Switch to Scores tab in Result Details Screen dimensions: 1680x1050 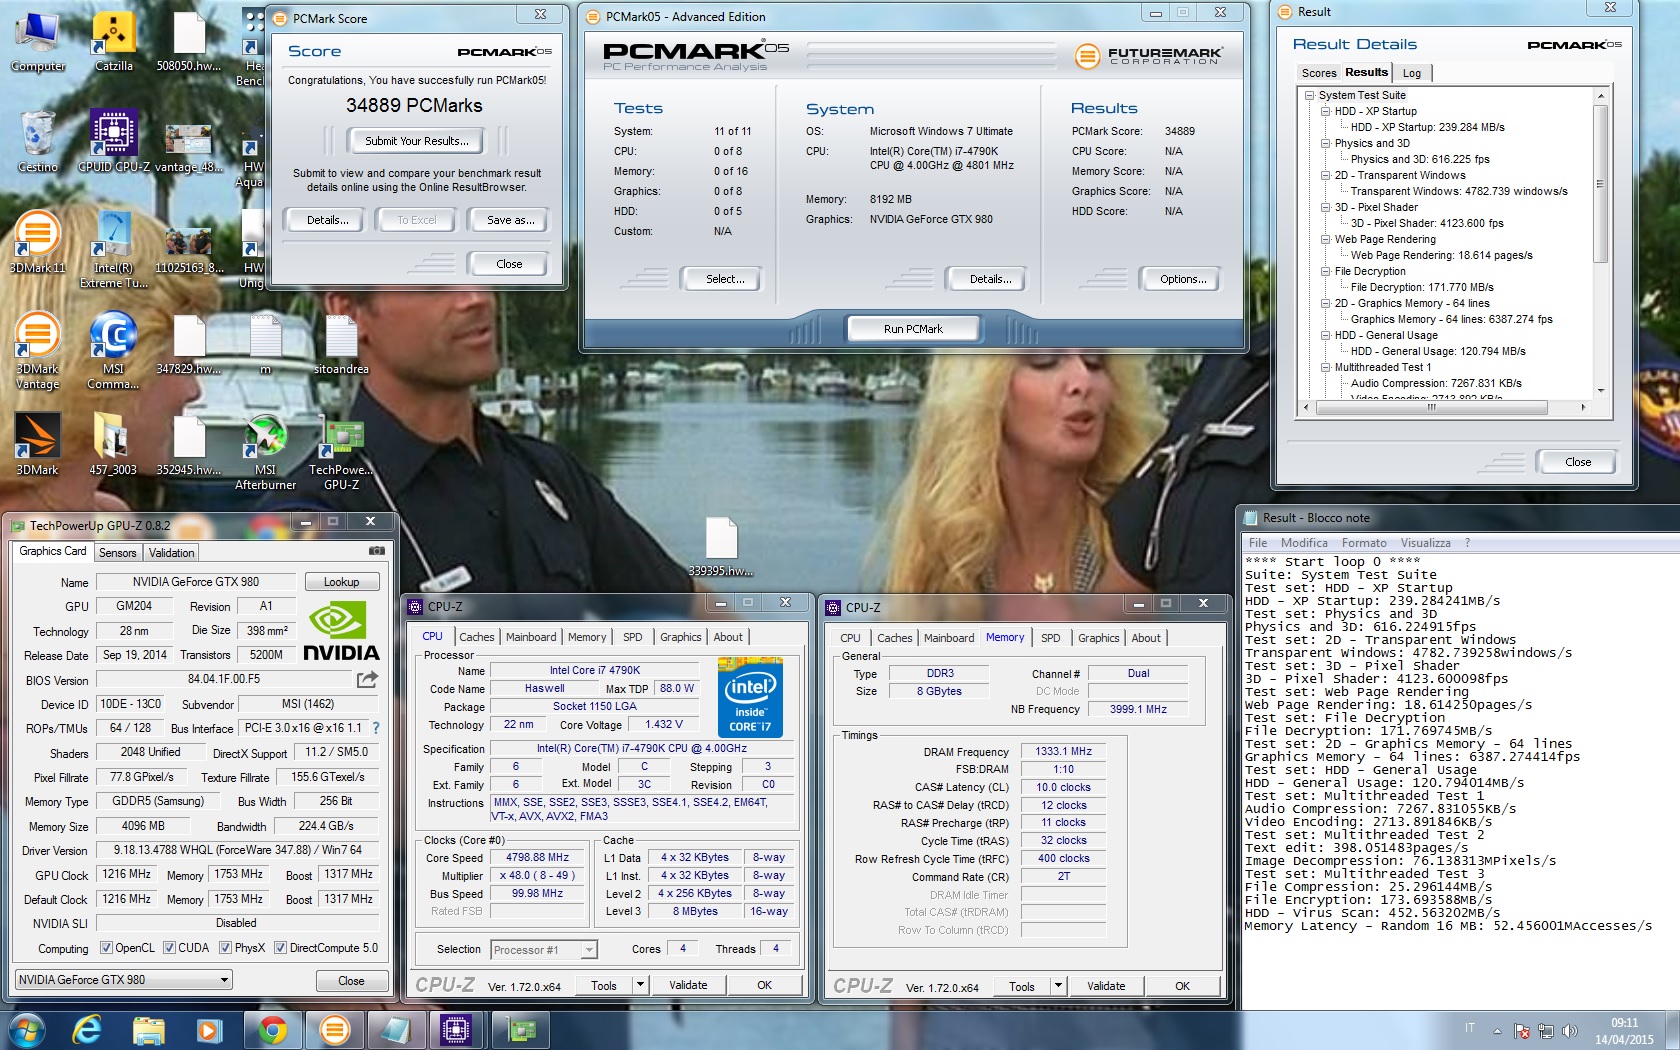tap(1318, 73)
